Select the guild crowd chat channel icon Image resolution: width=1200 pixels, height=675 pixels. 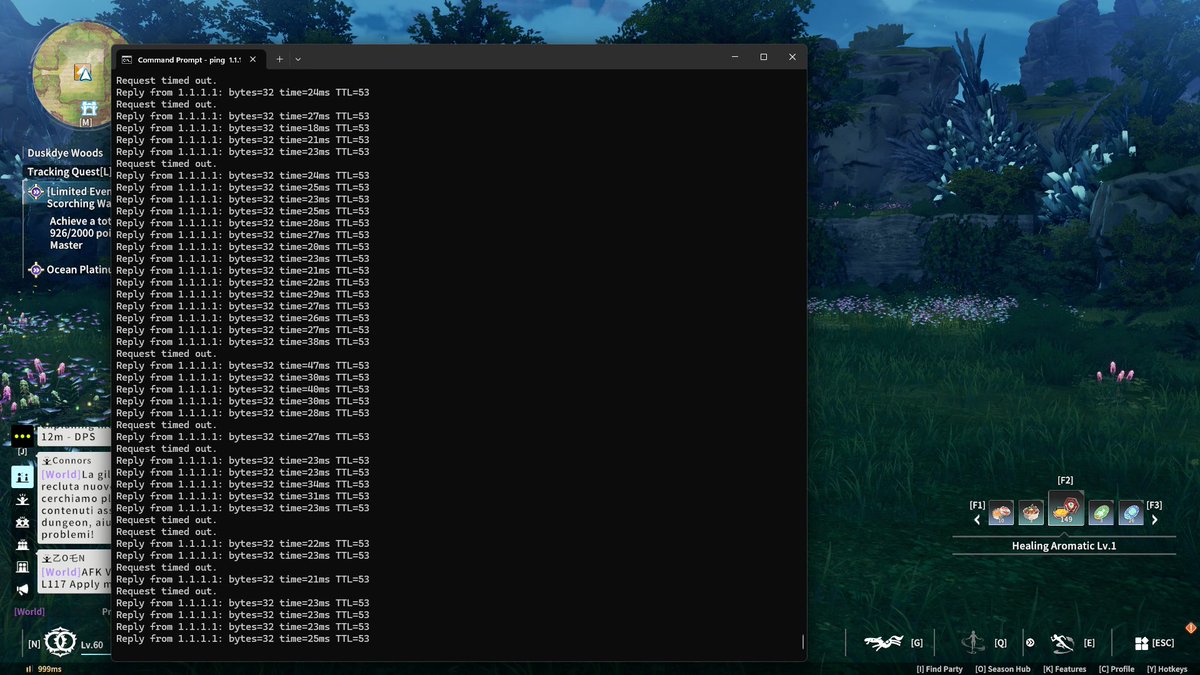tap(22, 545)
